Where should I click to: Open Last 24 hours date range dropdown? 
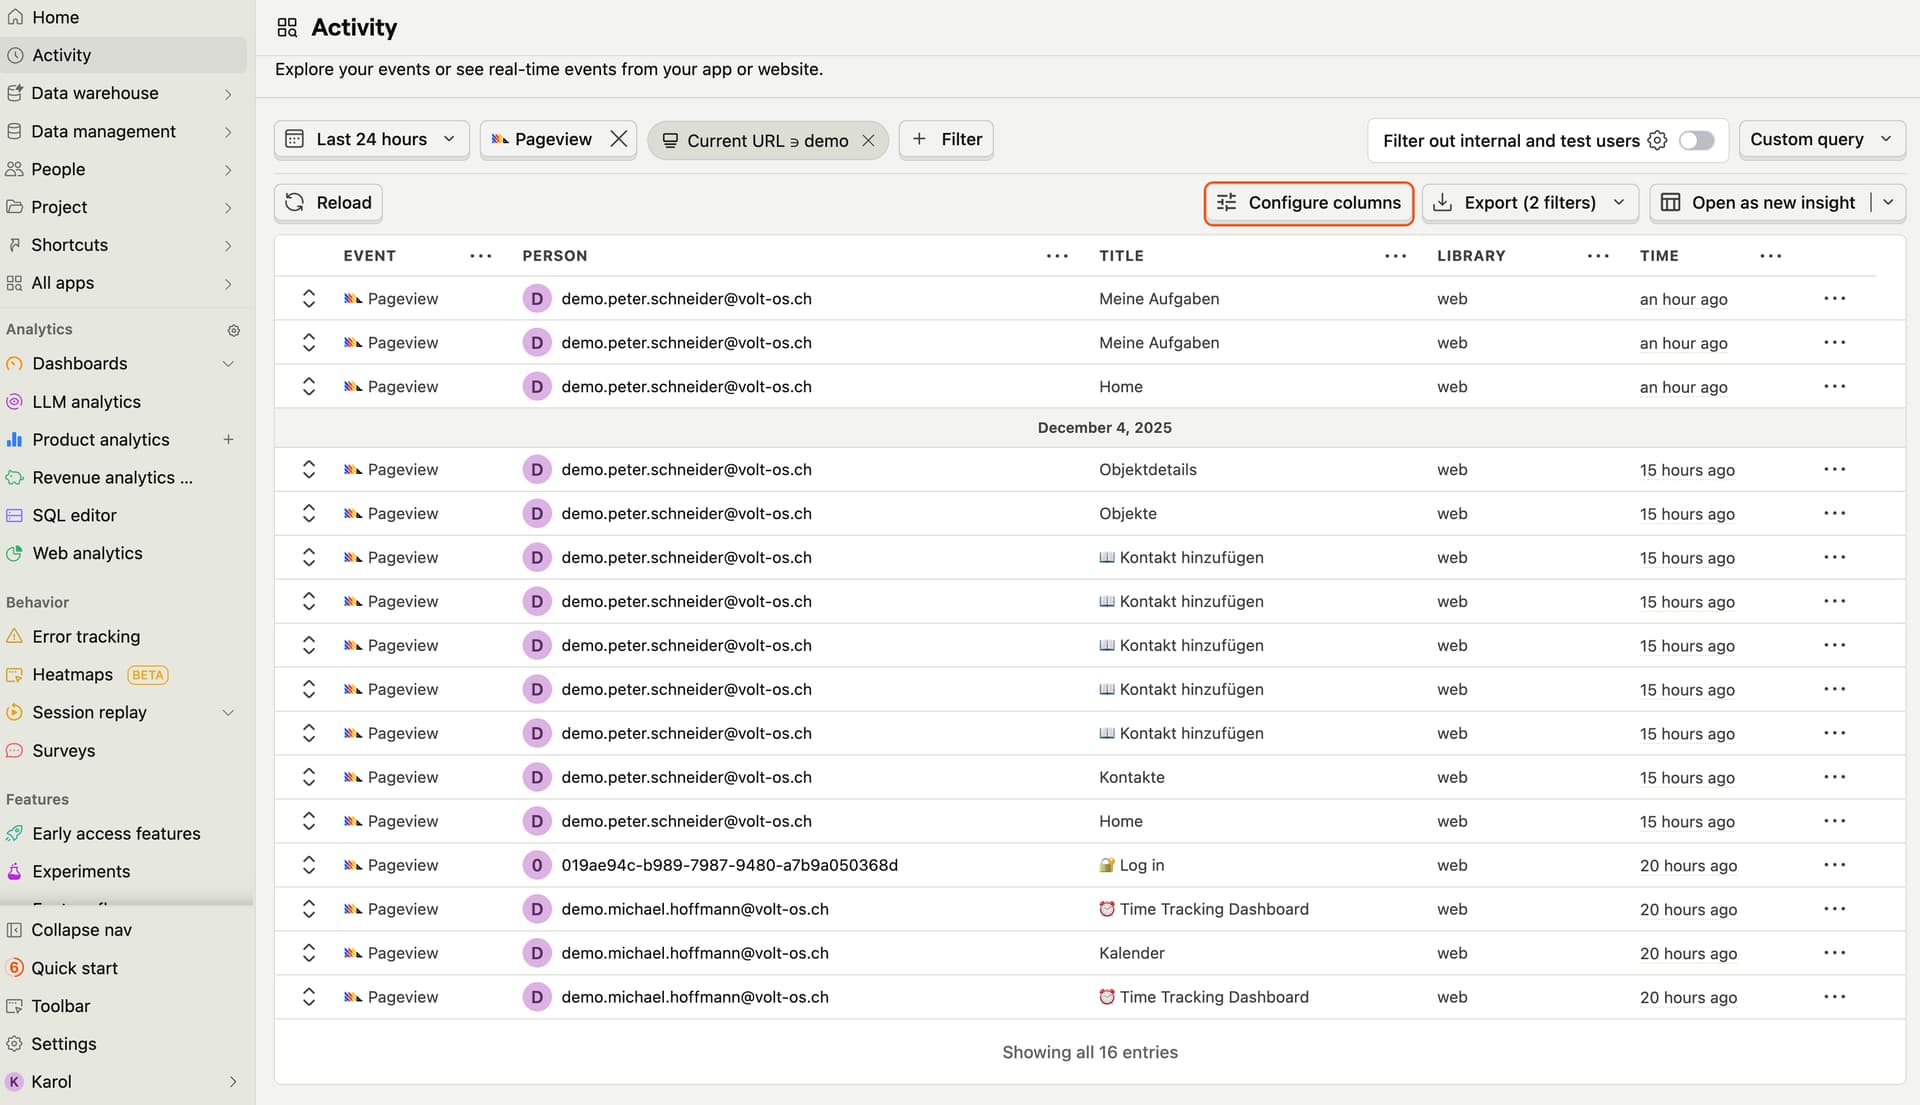point(371,139)
